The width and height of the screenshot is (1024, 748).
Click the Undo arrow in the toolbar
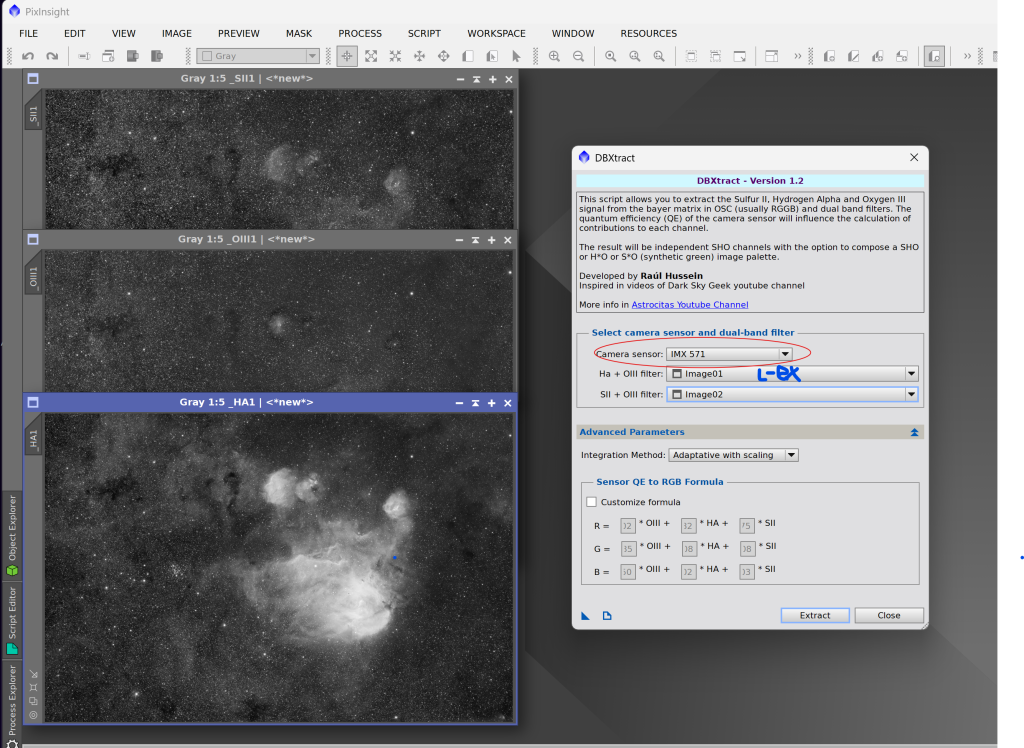(28, 57)
